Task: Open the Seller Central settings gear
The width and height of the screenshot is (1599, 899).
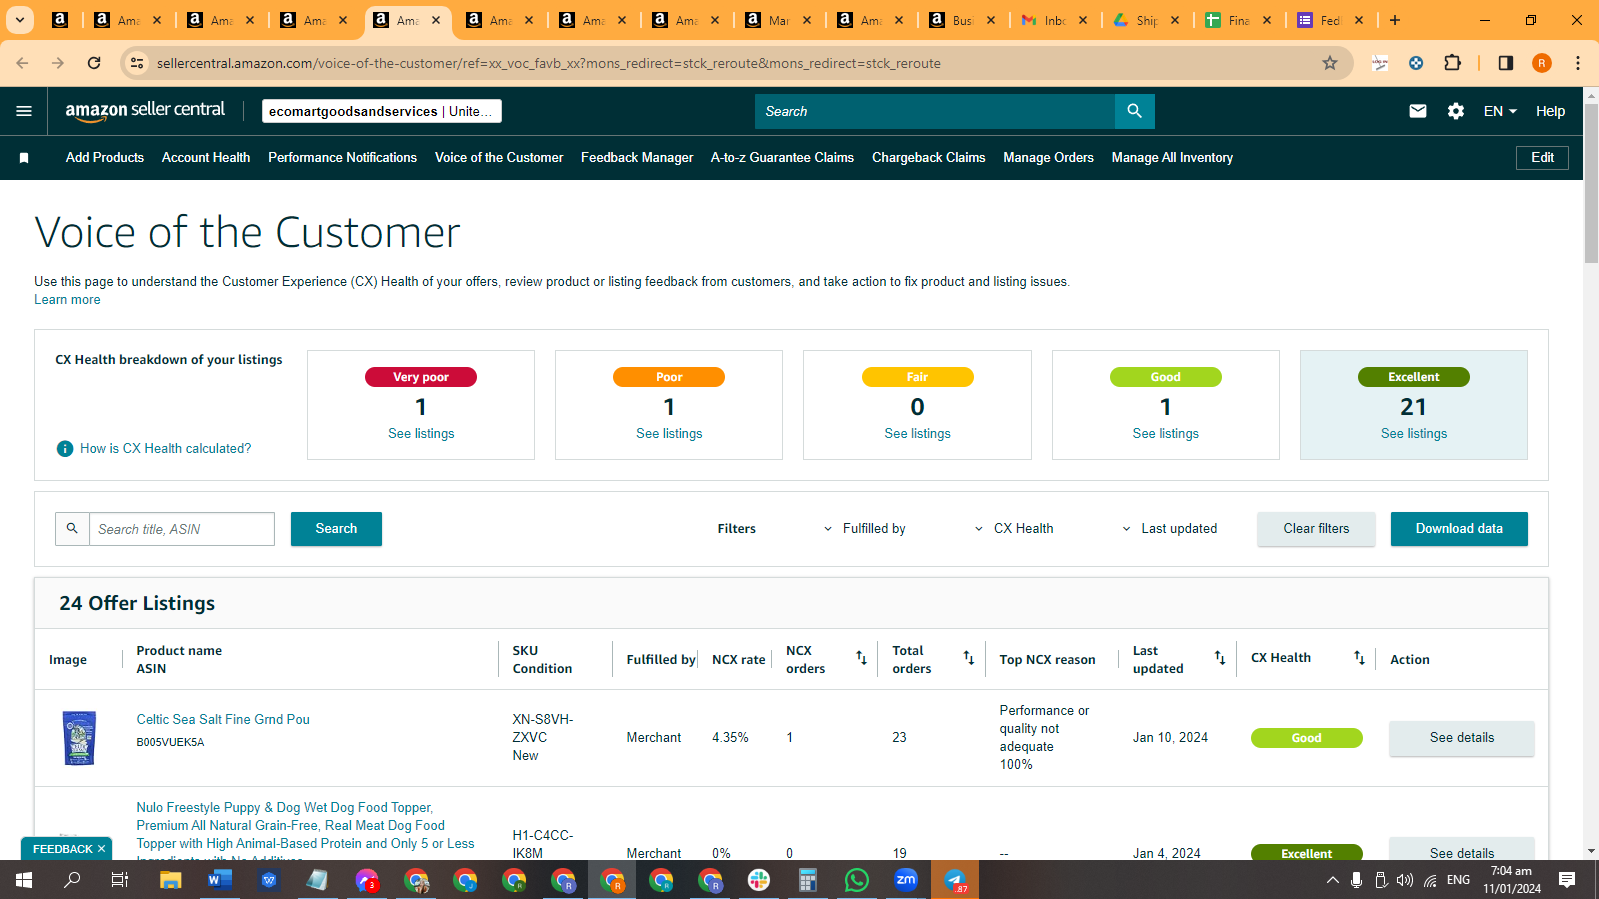Action: 1456,111
